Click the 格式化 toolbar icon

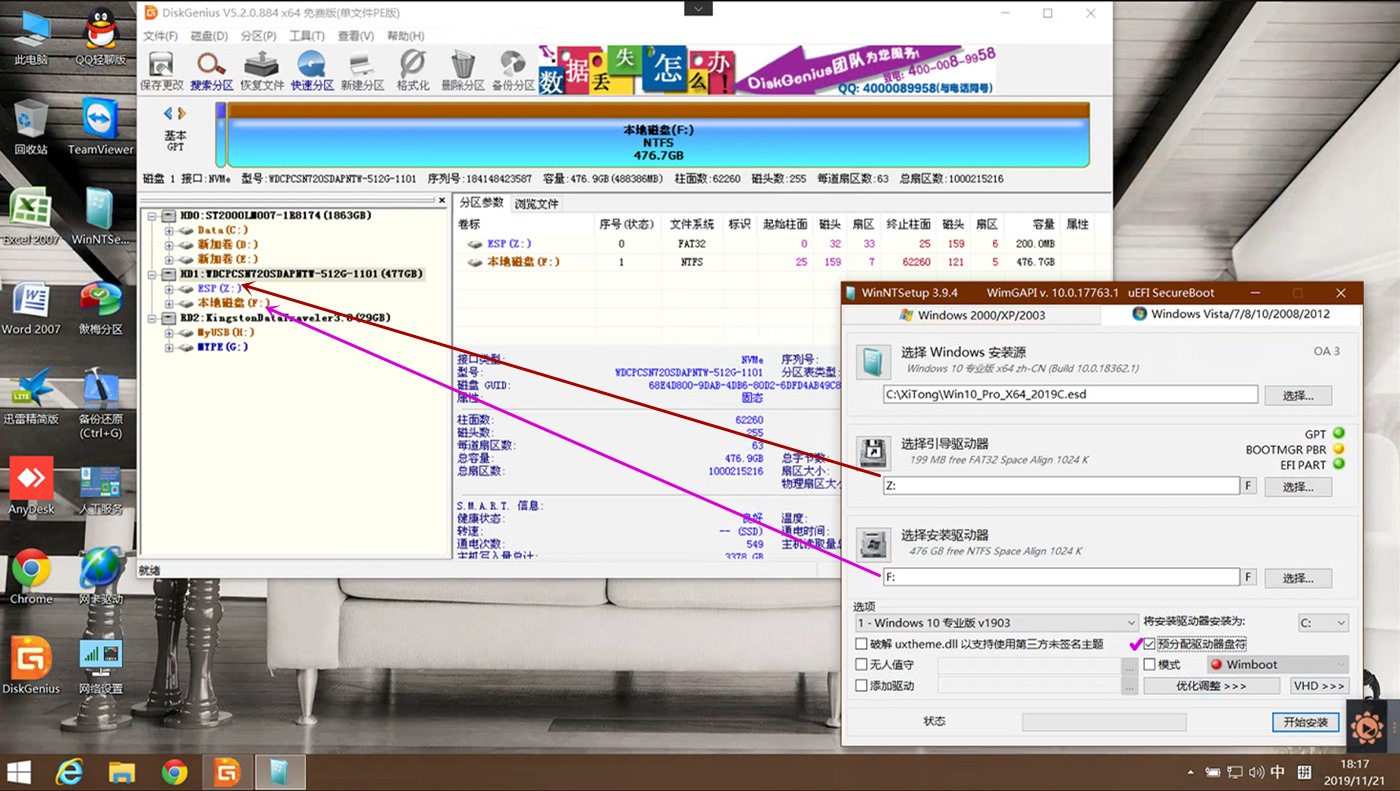click(412, 70)
